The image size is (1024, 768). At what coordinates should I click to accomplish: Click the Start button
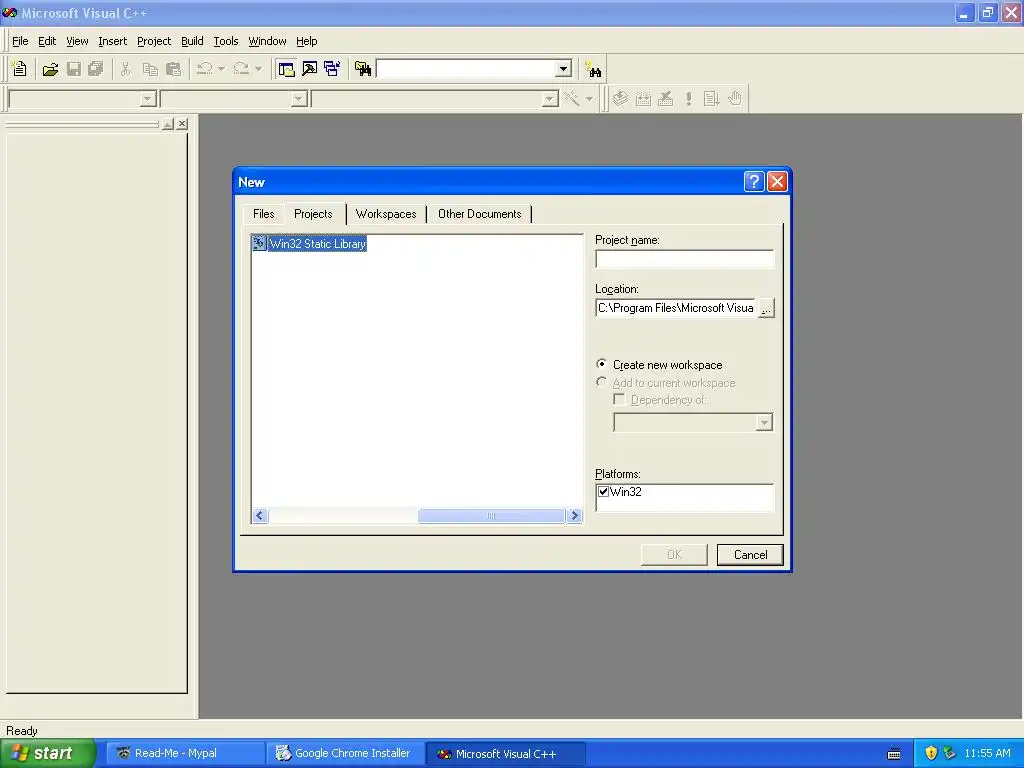(x=48, y=754)
